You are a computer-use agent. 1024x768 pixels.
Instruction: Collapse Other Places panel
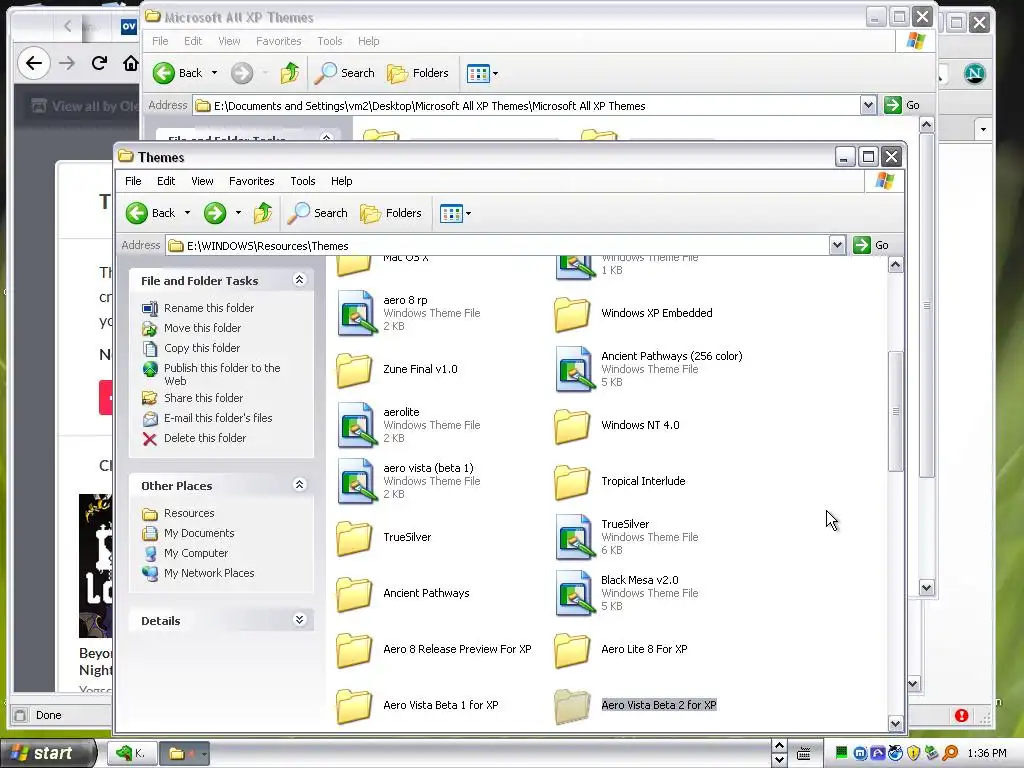[300, 485]
